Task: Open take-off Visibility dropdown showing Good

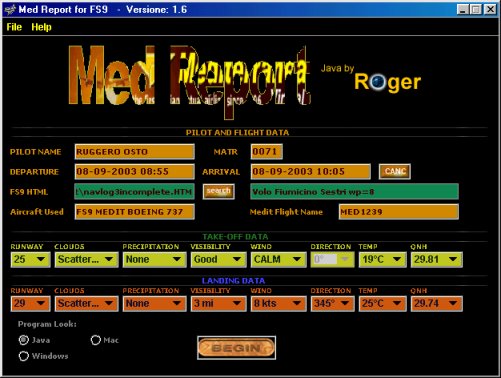Action: [218, 260]
